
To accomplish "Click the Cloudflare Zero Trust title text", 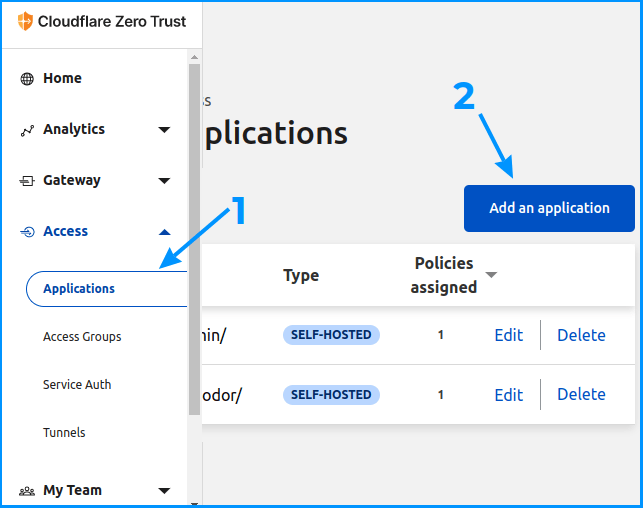I will [x=112, y=21].
